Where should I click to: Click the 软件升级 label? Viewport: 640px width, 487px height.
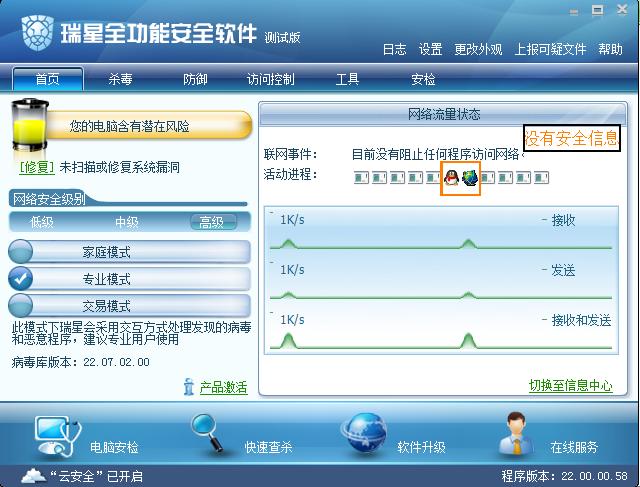(421, 447)
